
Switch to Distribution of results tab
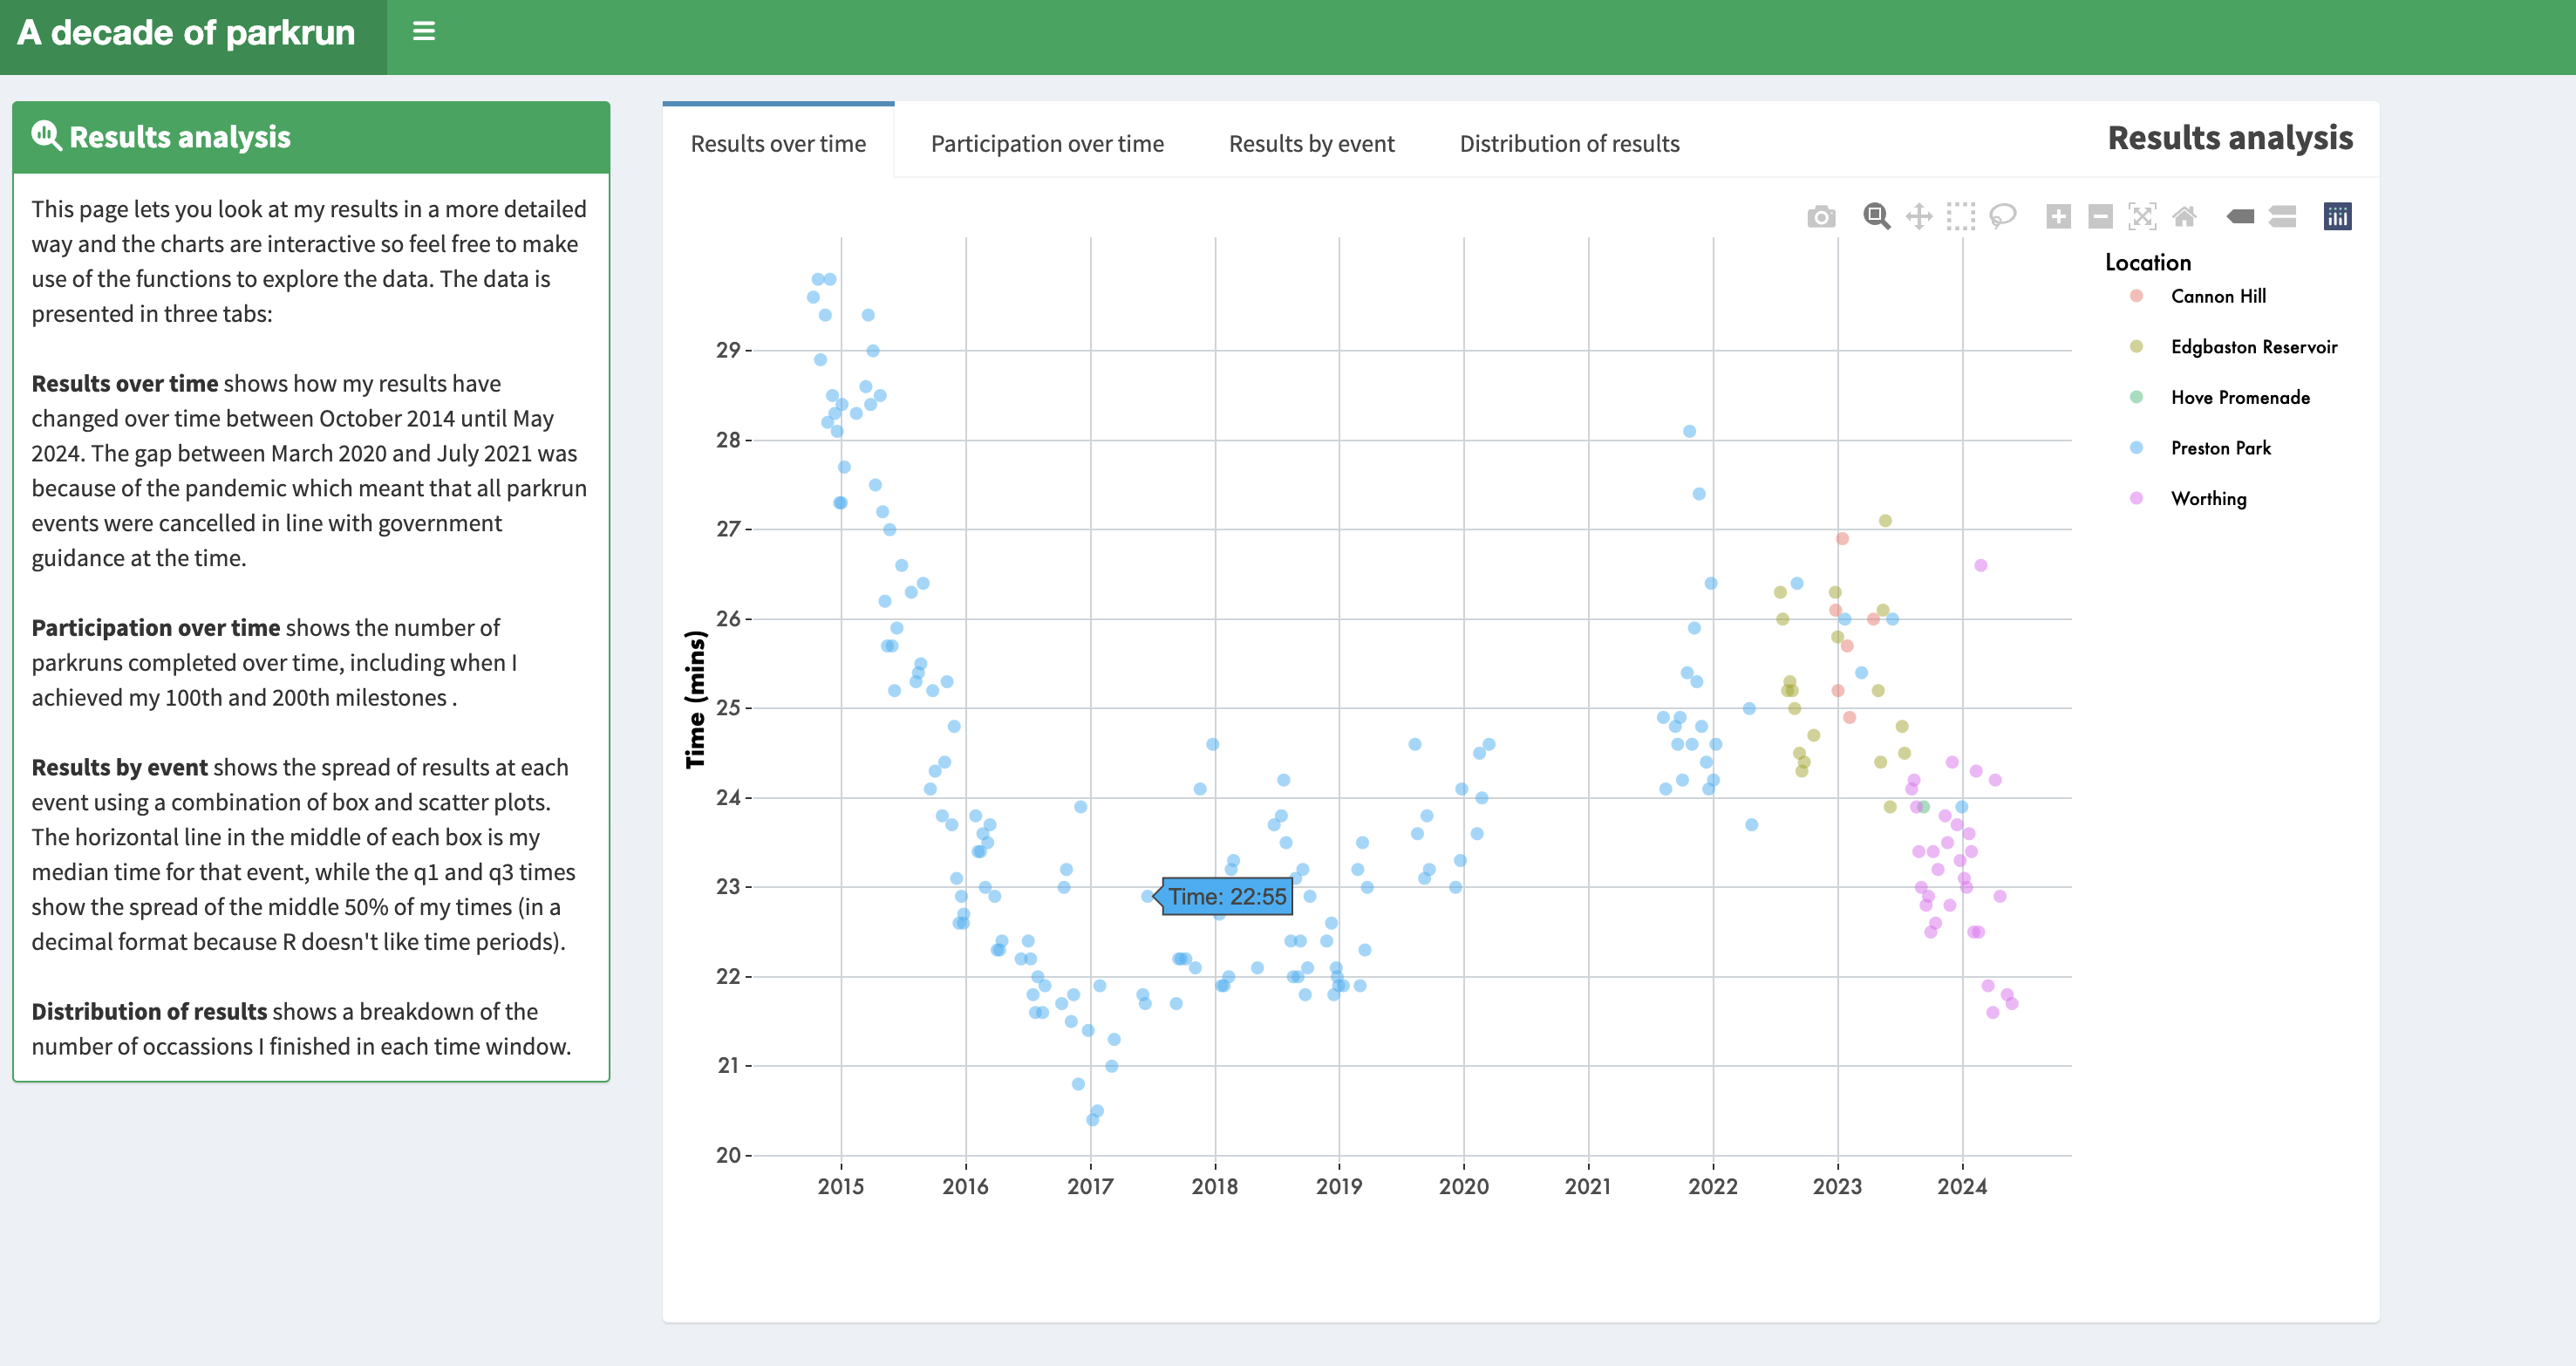[1569, 141]
